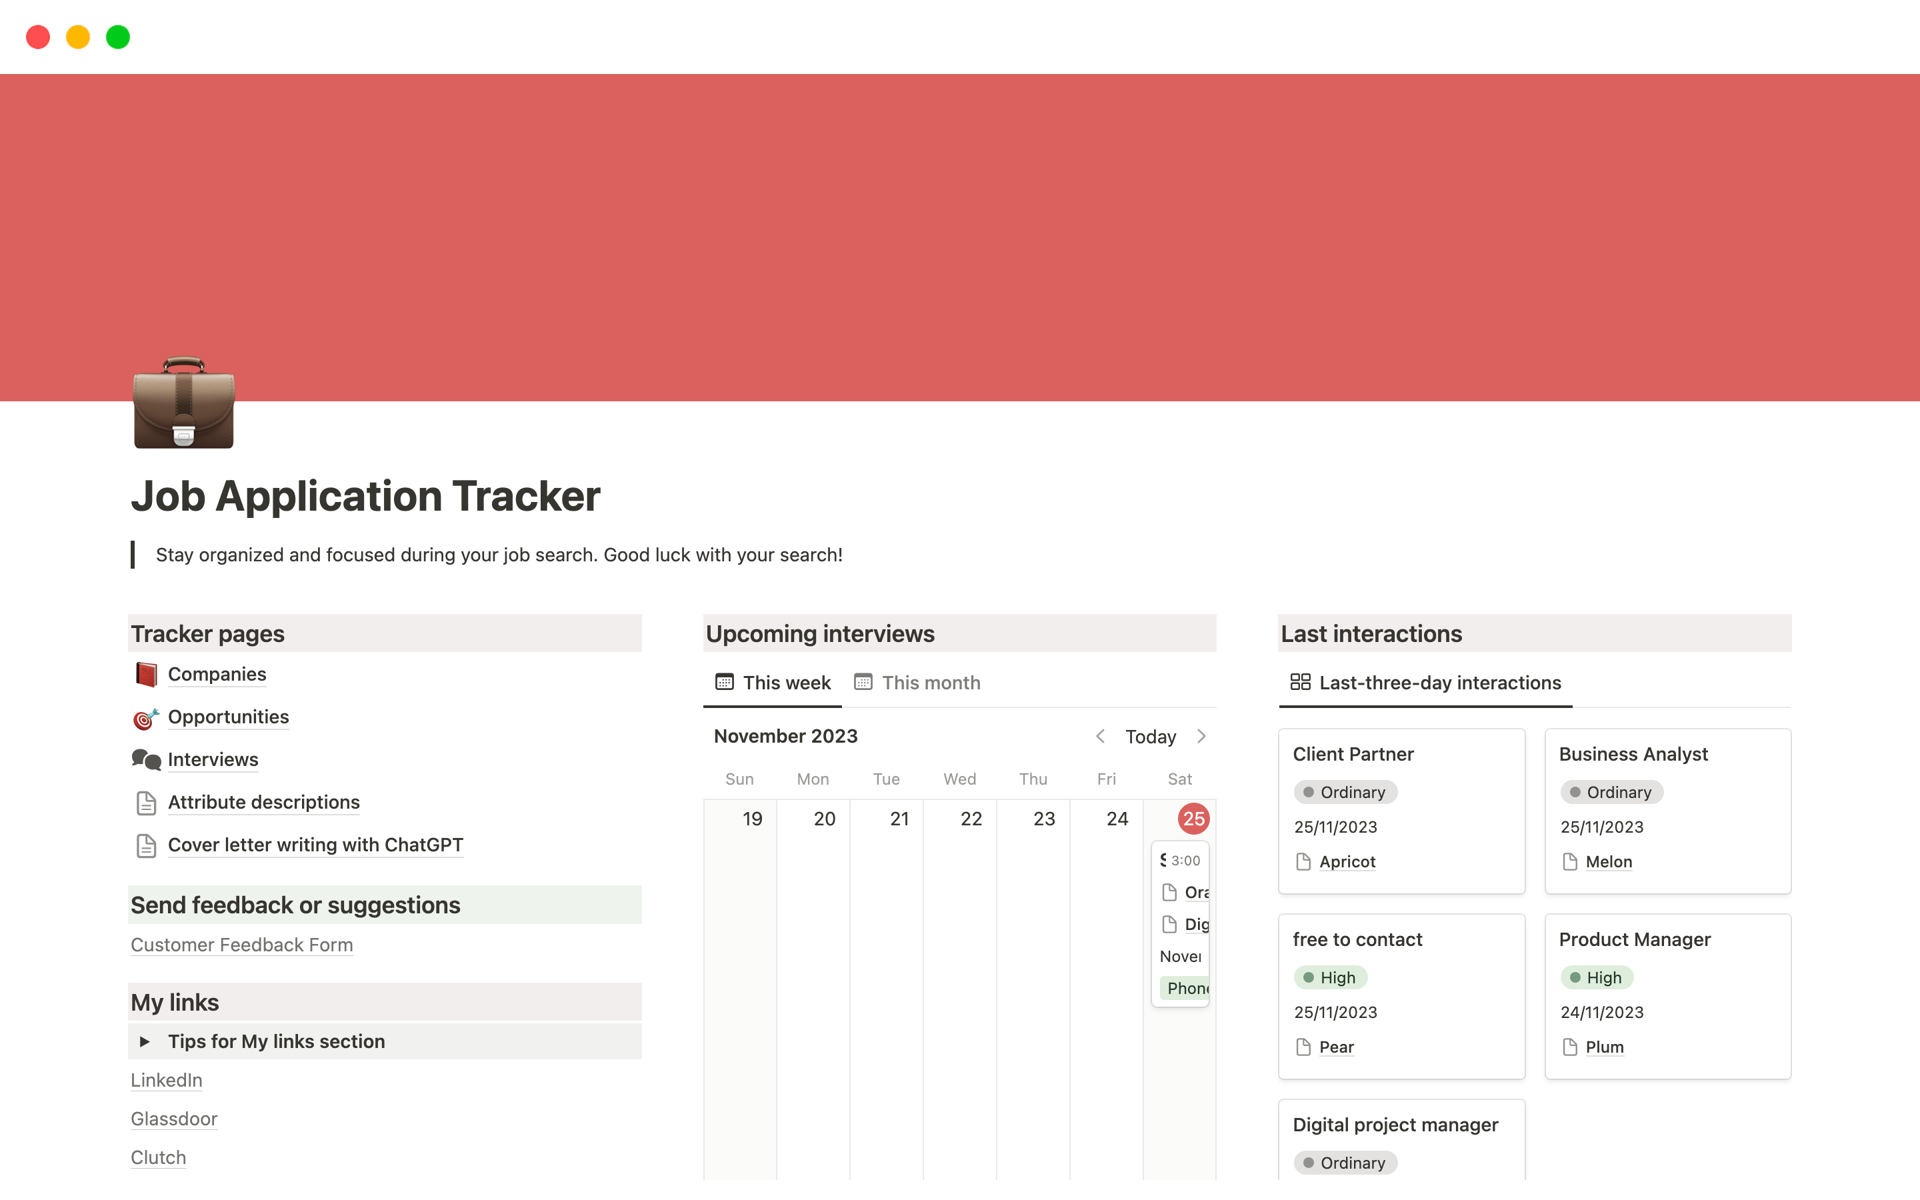Image resolution: width=1920 pixels, height=1200 pixels.
Task: Go to next week with right chevron
Action: click(x=1201, y=736)
